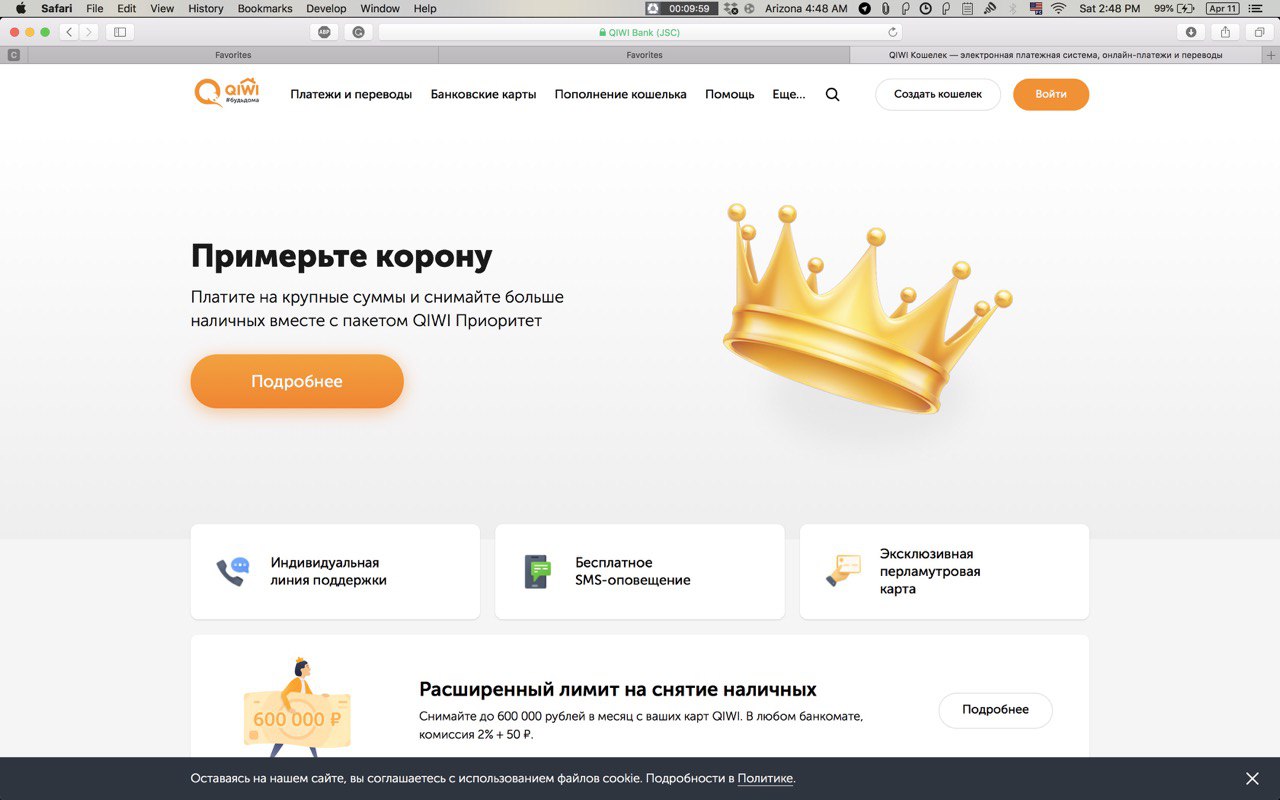
Task: Click the Sat 2:48 PM clock
Action: point(1110,8)
